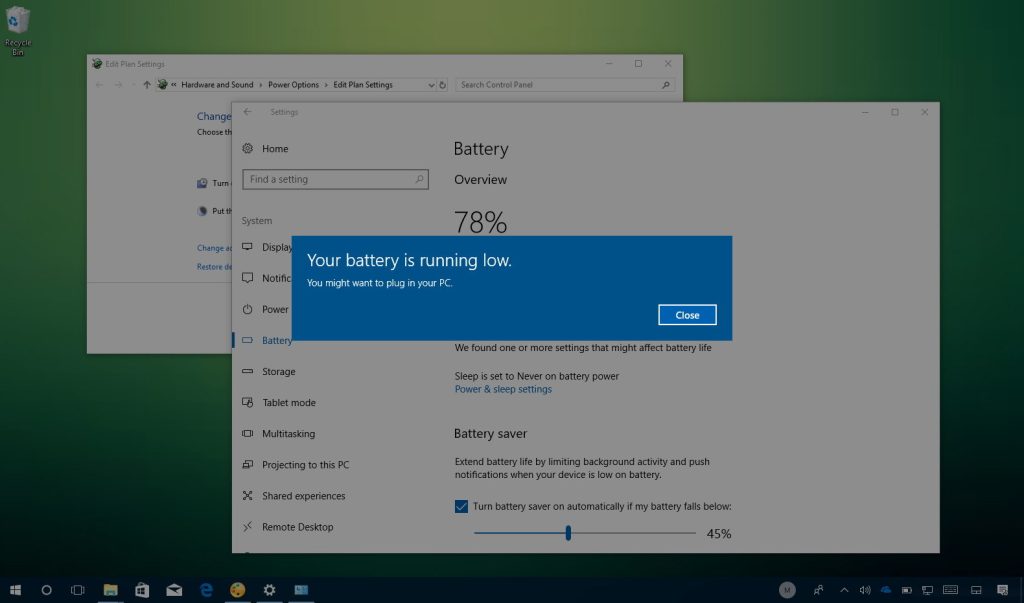Open Firefox from the taskbar
Screen dimensions: 1024x603
click(237, 590)
